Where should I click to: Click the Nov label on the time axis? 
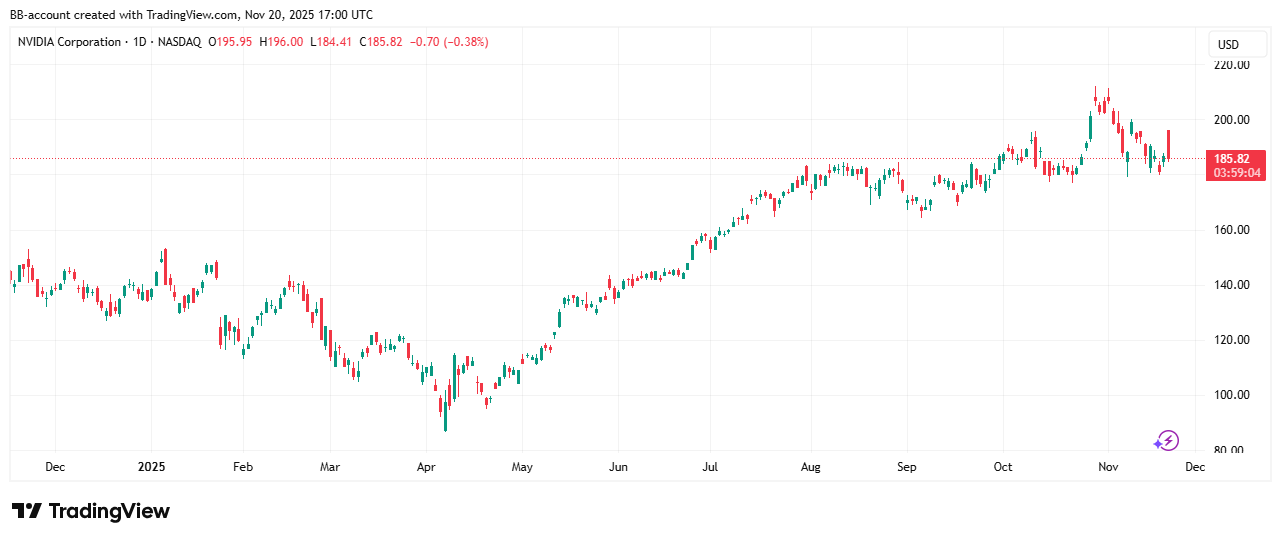tap(1107, 467)
